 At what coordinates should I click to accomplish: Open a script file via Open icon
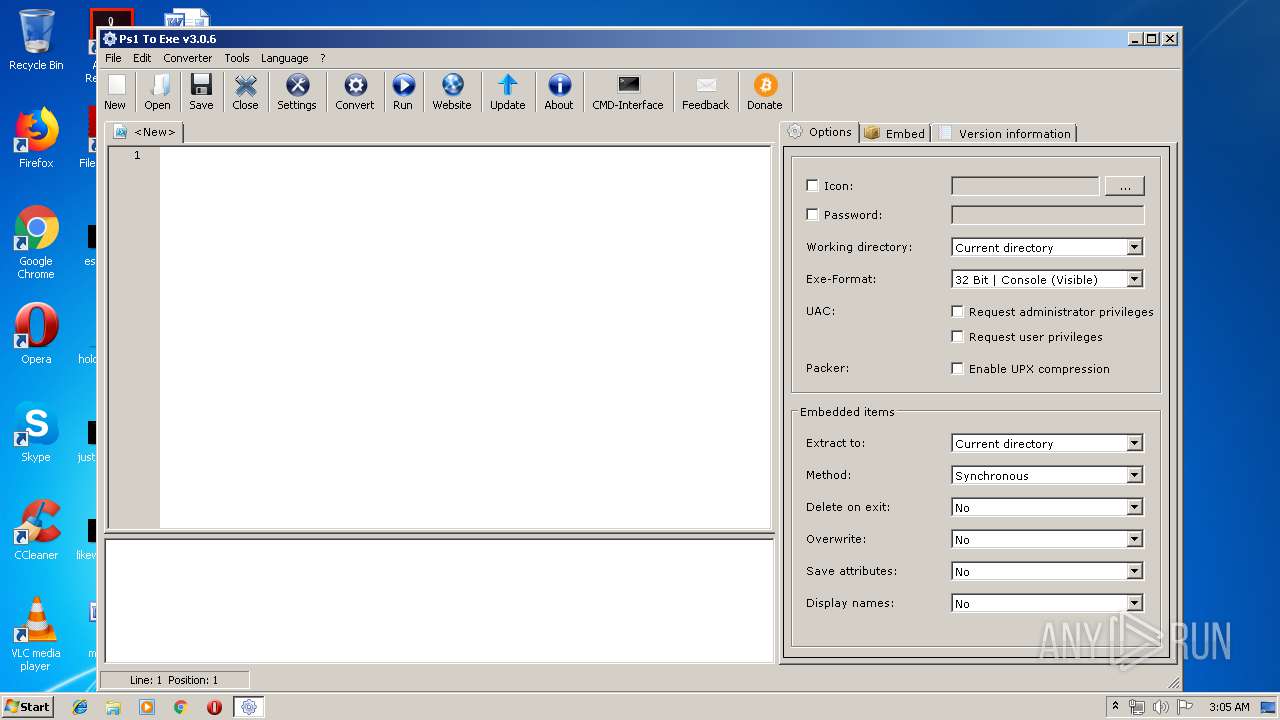pyautogui.click(x=157, y=92)
